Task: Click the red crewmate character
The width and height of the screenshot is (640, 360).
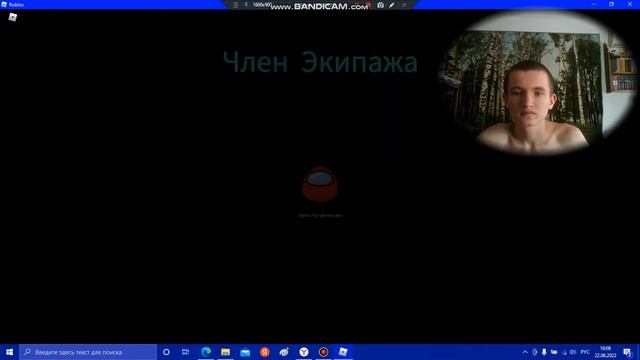Action: [x=320, y=184]
